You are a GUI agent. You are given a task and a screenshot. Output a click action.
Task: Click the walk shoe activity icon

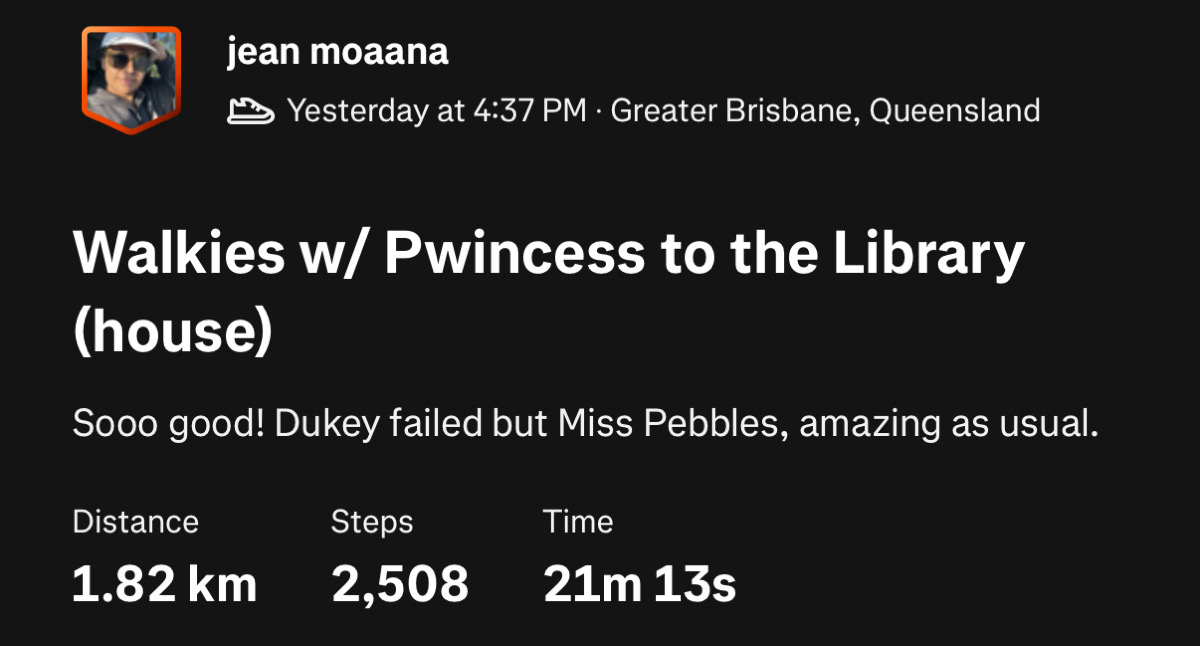[x=250, y=110]
